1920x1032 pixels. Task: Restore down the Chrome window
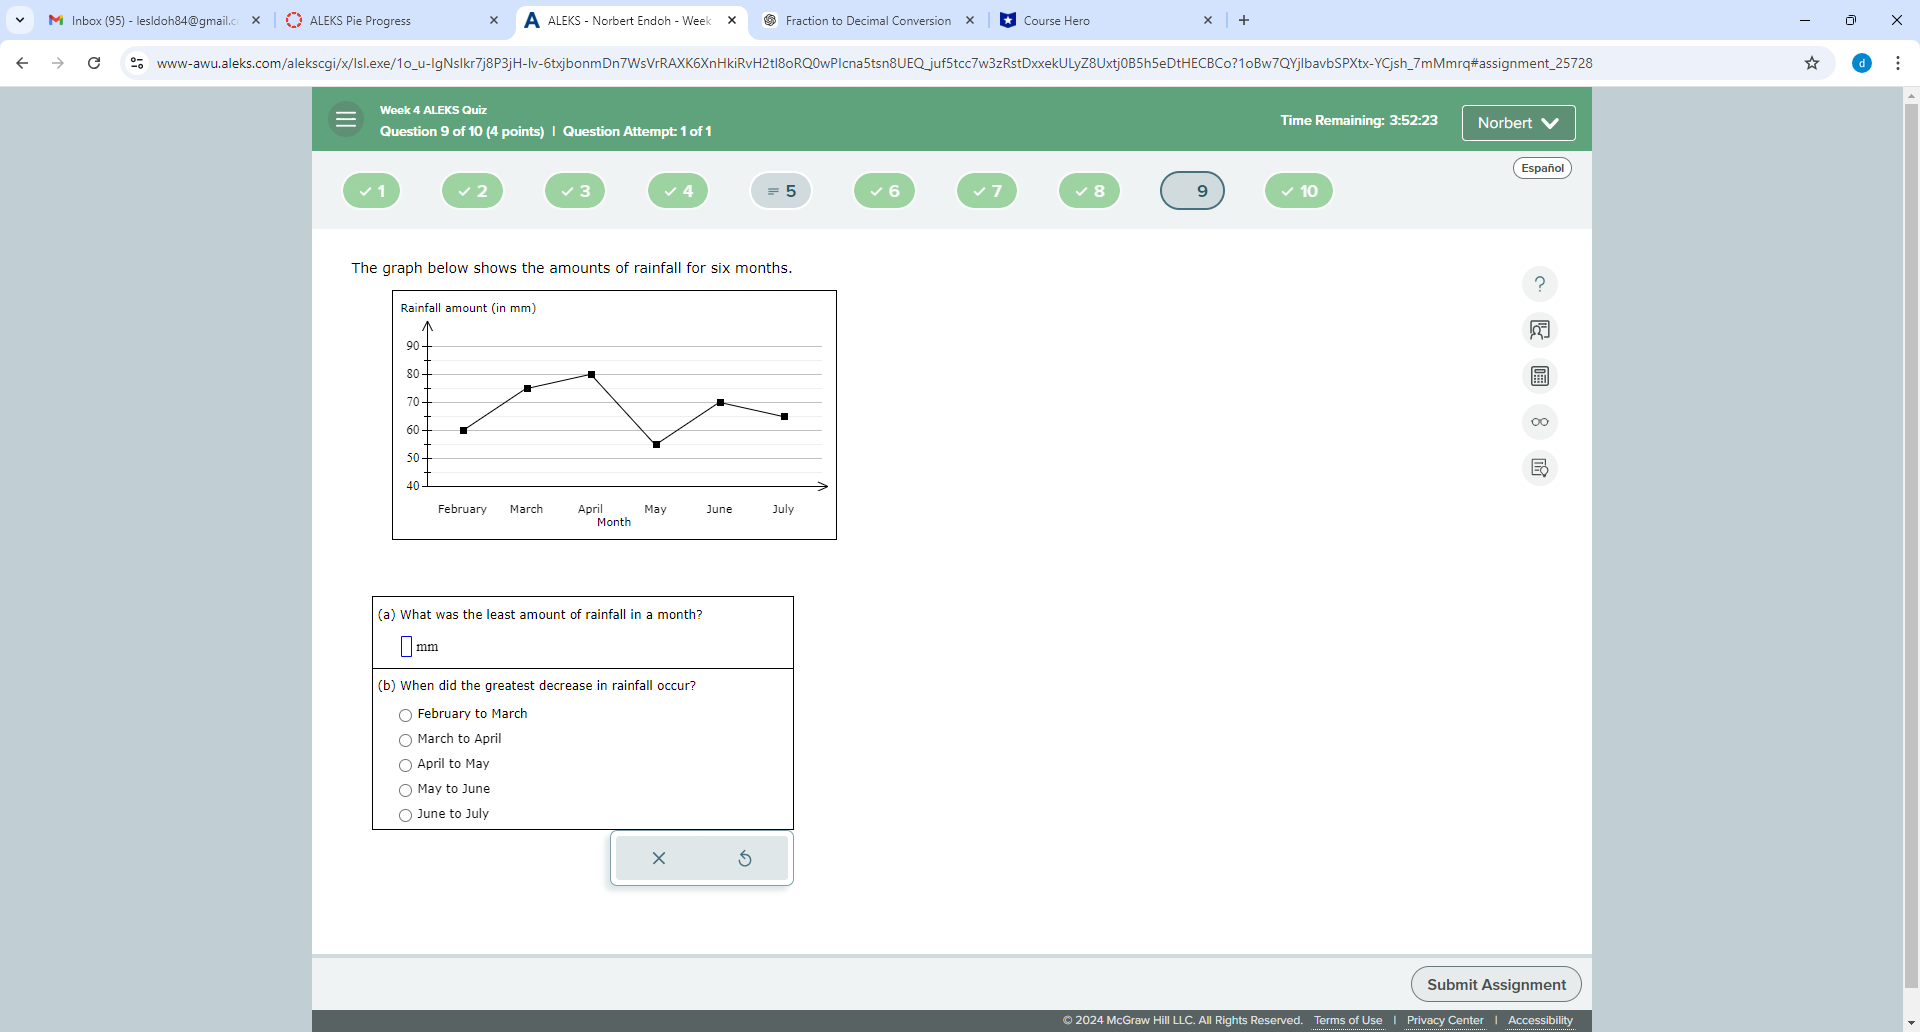coord(1851,20)
